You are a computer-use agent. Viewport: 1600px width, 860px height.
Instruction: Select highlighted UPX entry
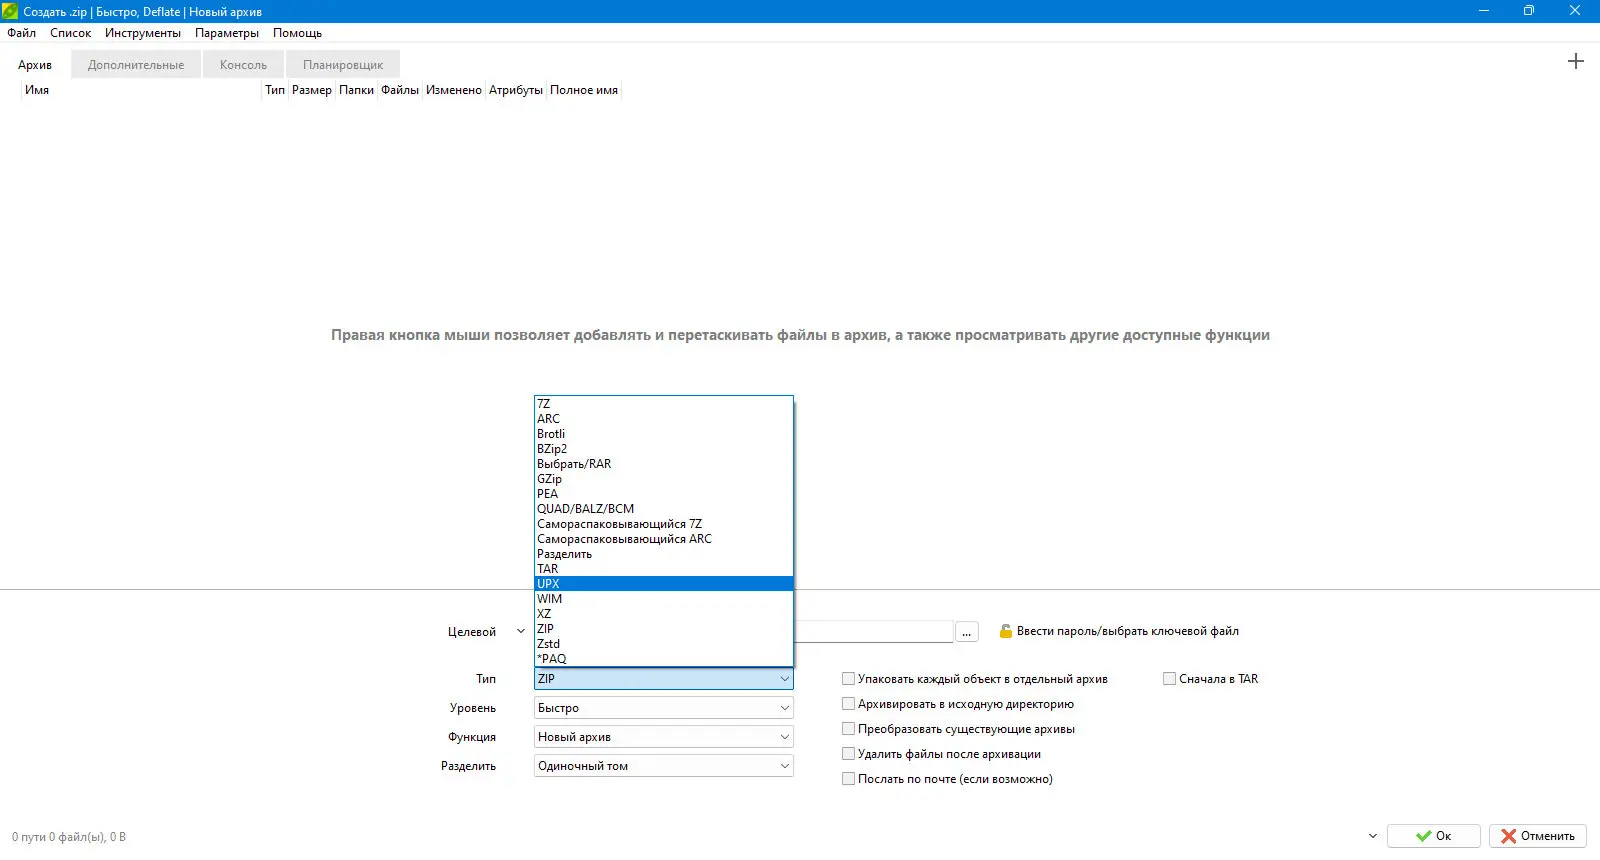664,584
